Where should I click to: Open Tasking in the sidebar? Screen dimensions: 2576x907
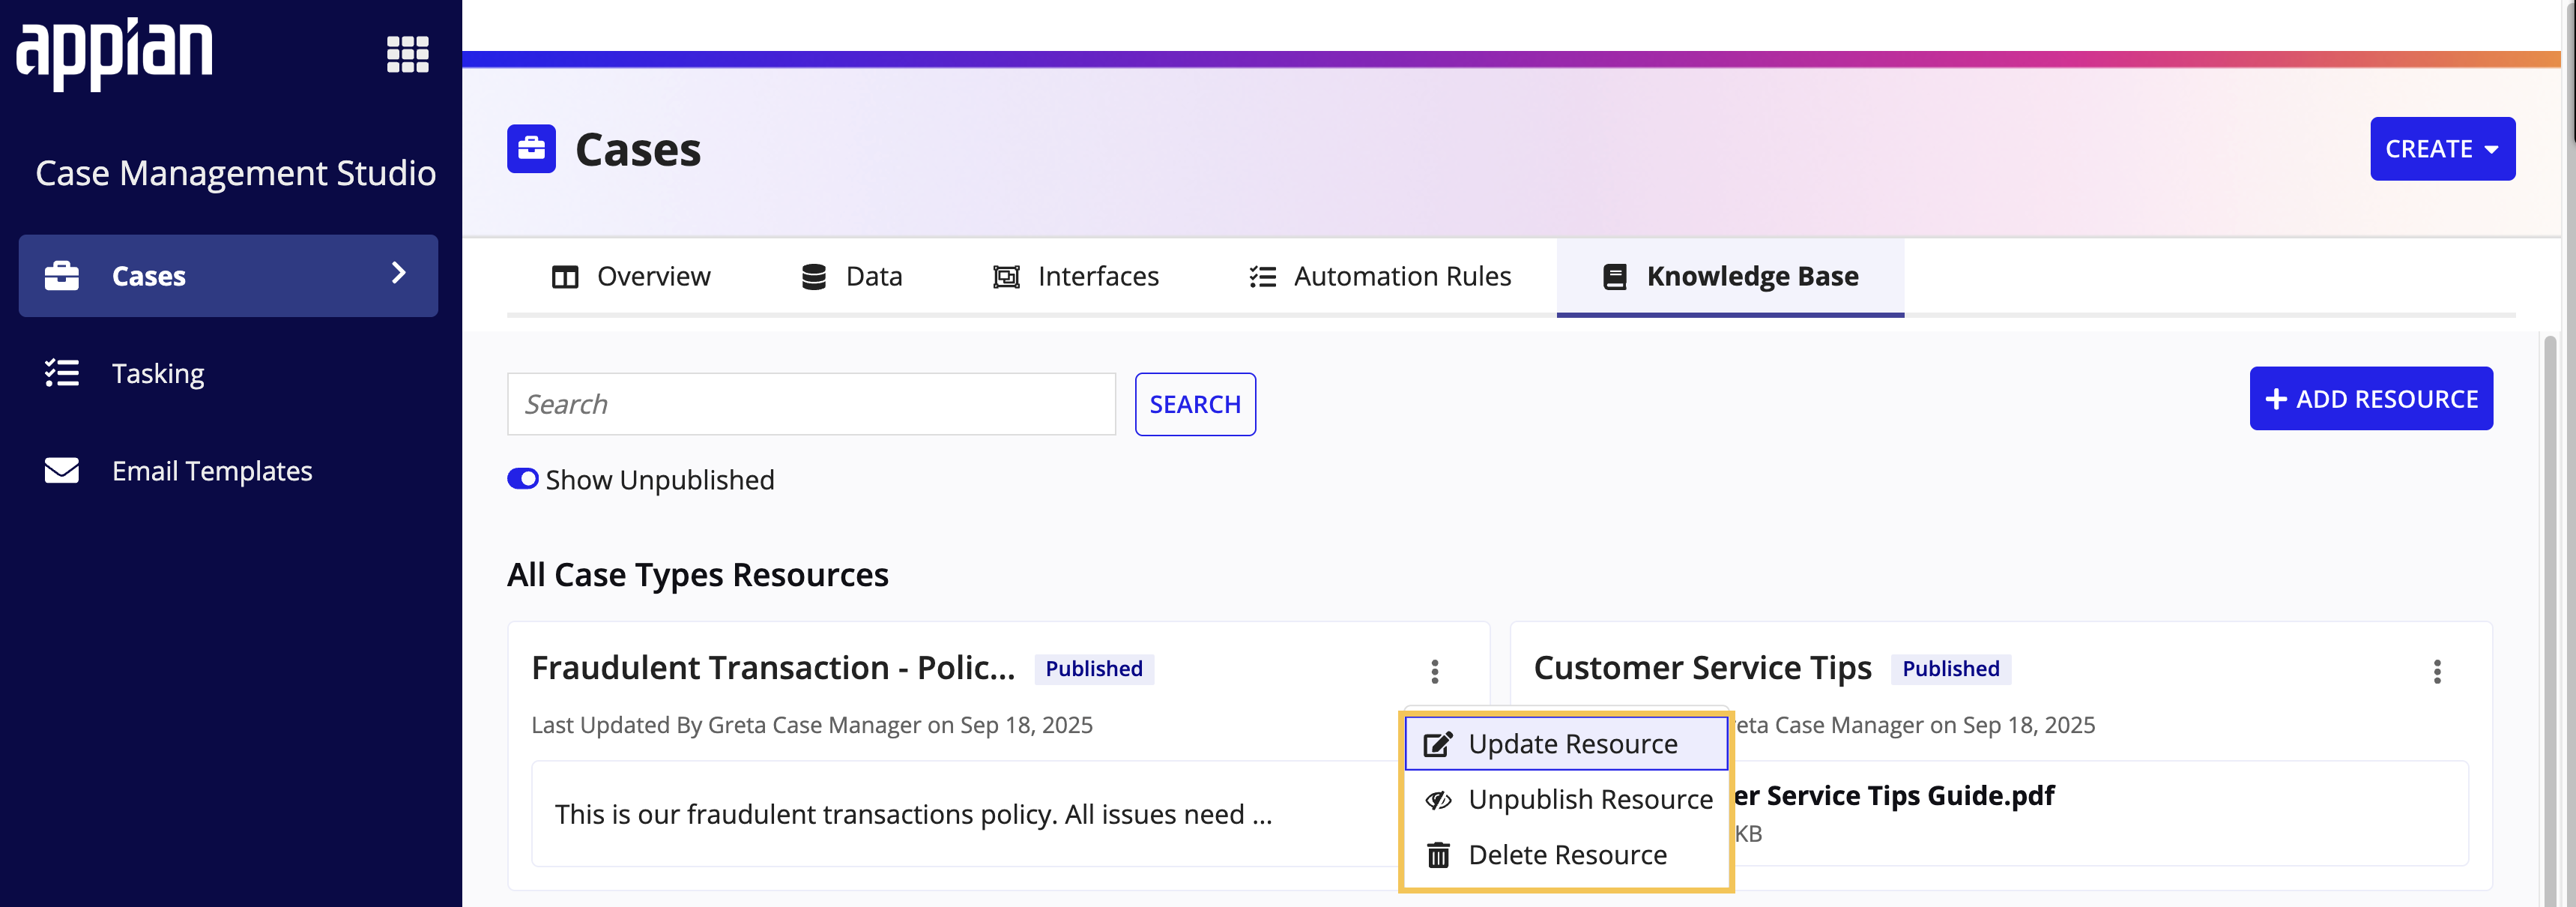(x=228, y=373)
